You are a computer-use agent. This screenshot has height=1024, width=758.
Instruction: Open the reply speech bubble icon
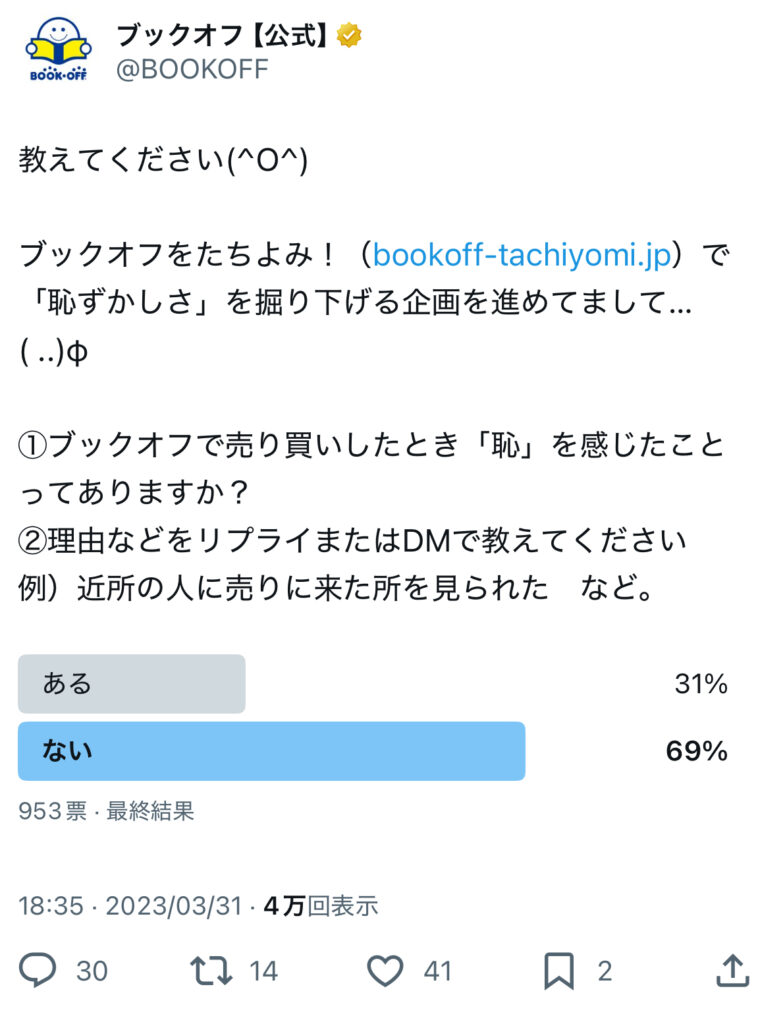coord(37,970)
